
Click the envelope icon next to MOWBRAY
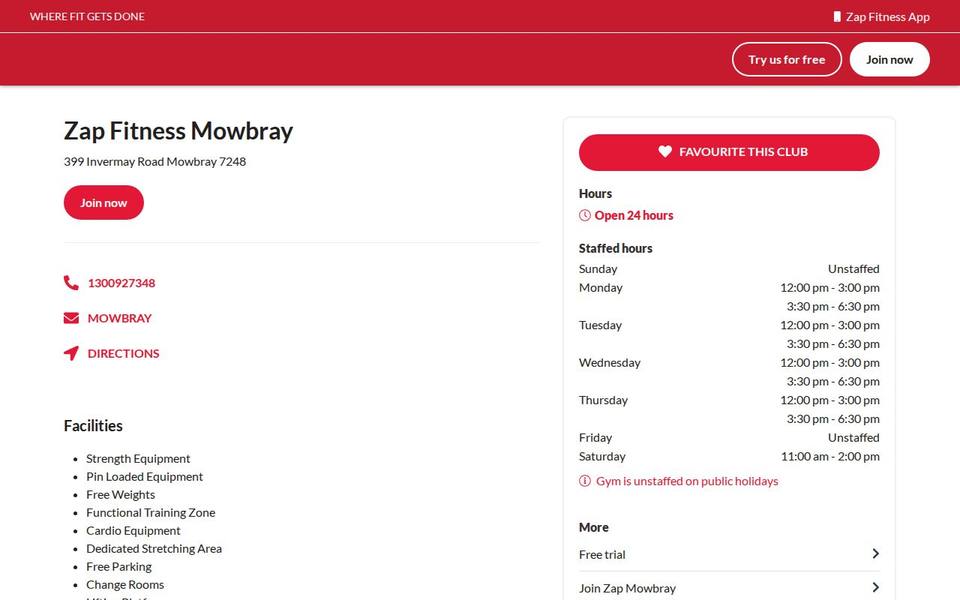tap(71, 318)
